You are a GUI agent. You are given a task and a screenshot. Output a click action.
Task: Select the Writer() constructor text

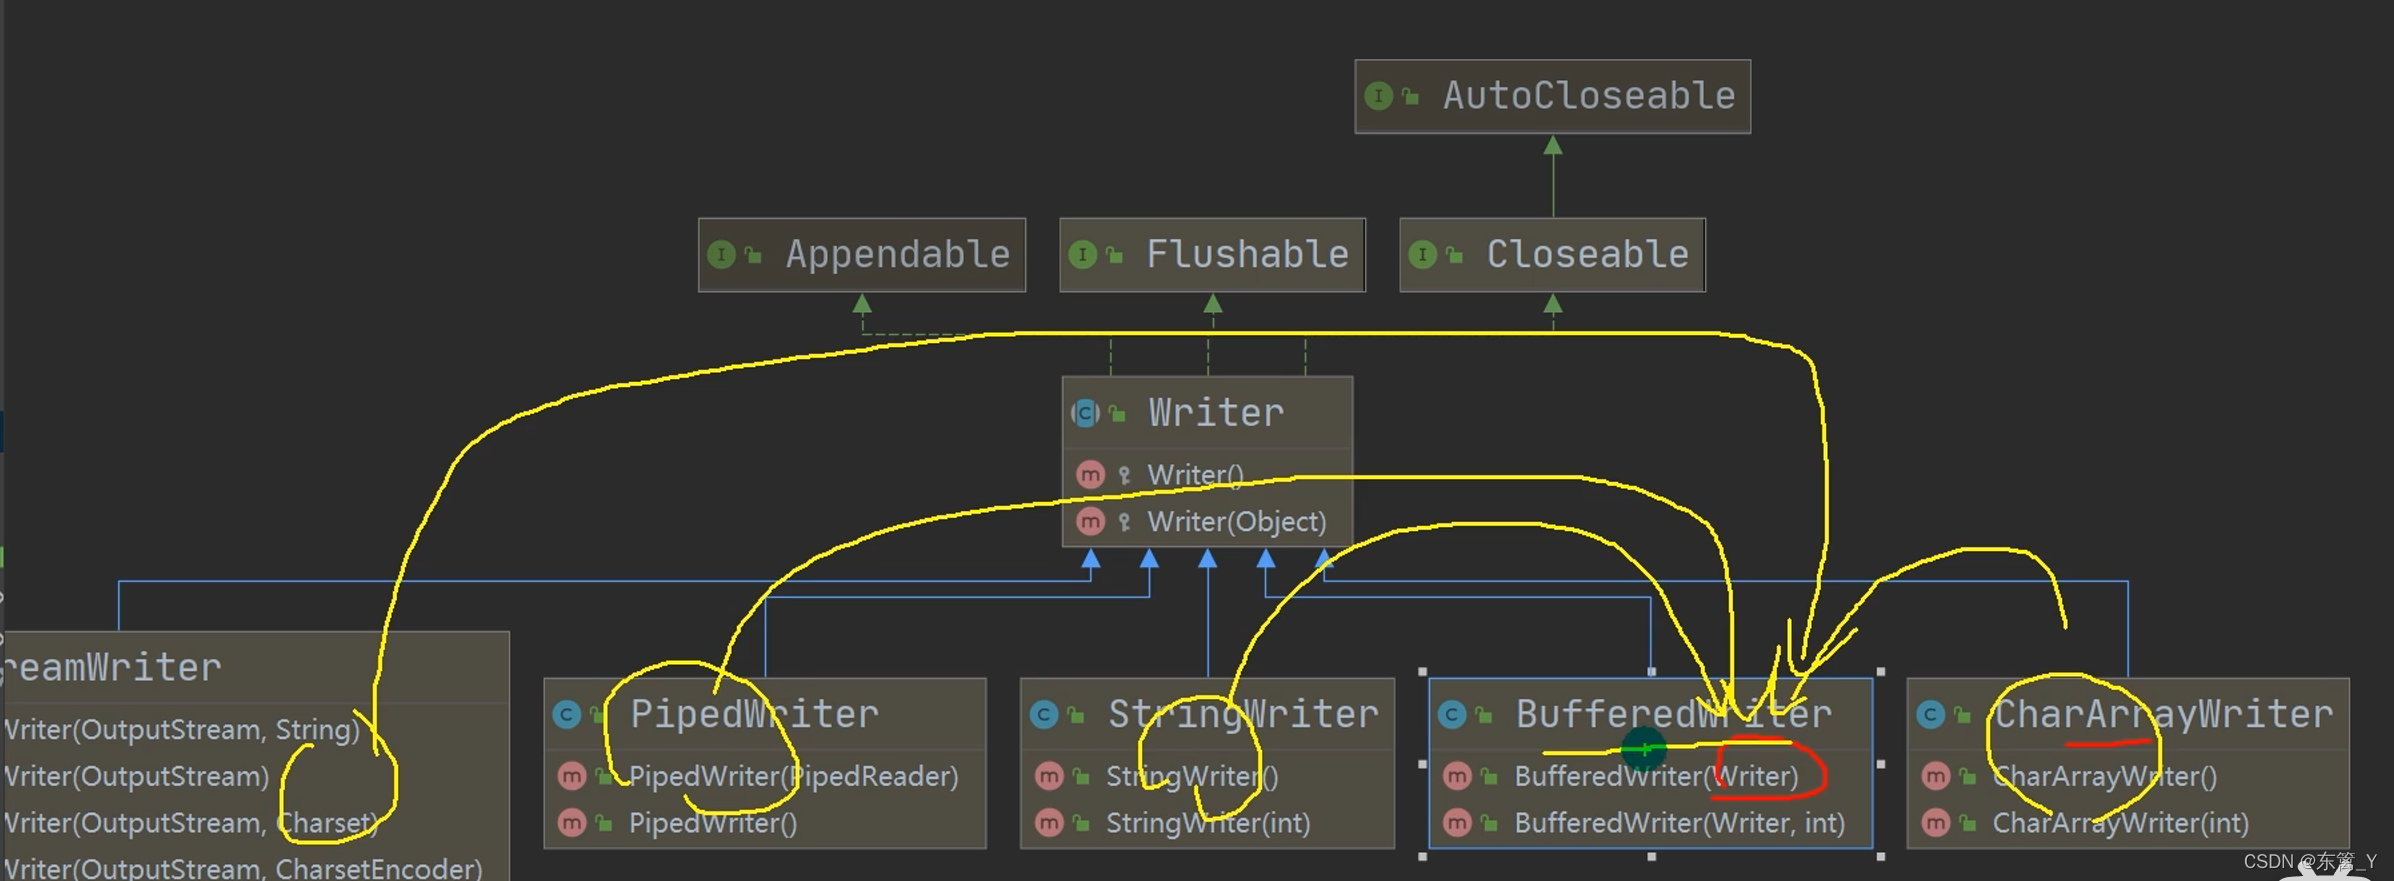1194,475
